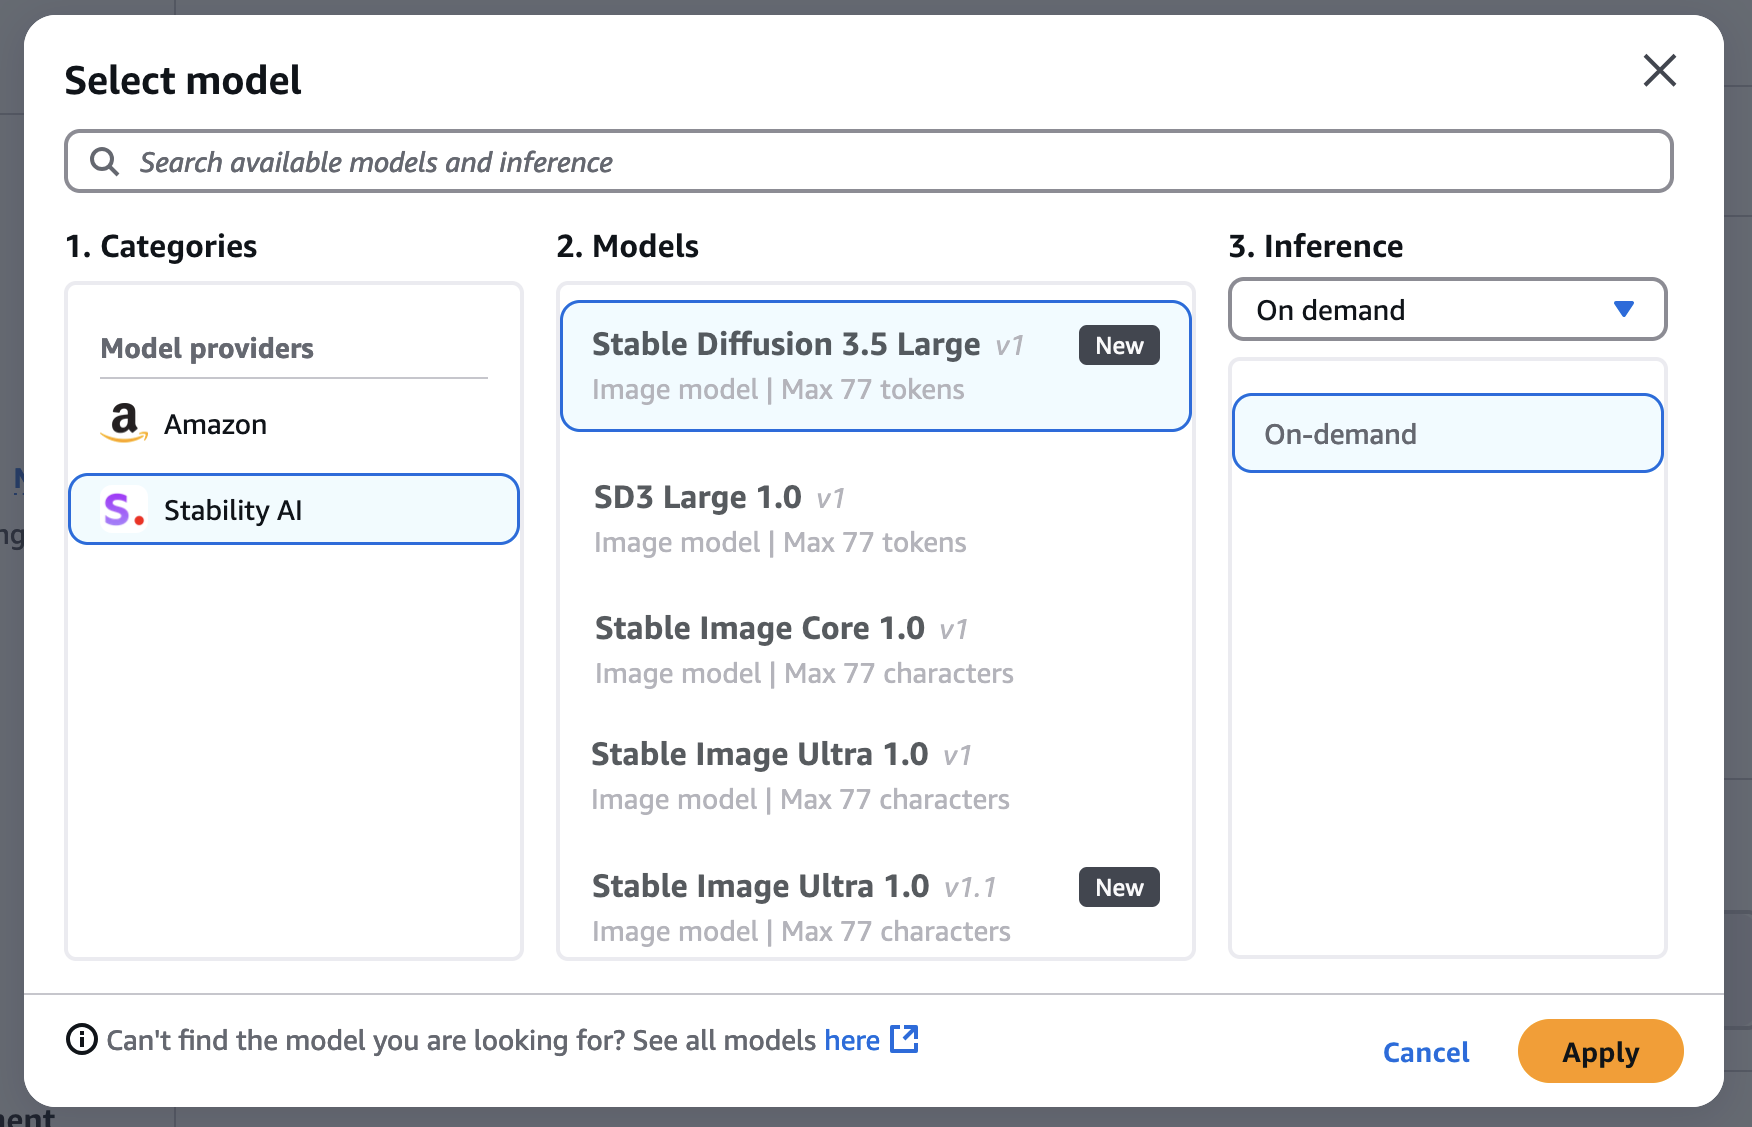Screen dimensions: 1752x1127
Task: Choose Stable Image Ultra 1.0 v1 model
Action: tap(876, 776)
